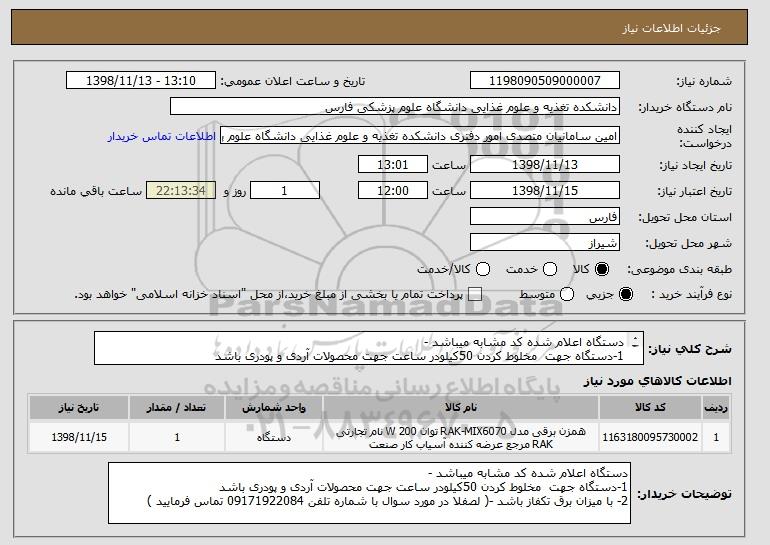Click the buyer organization name field
The width and height of the screenshot is (770, 545).
coord(395,107)
